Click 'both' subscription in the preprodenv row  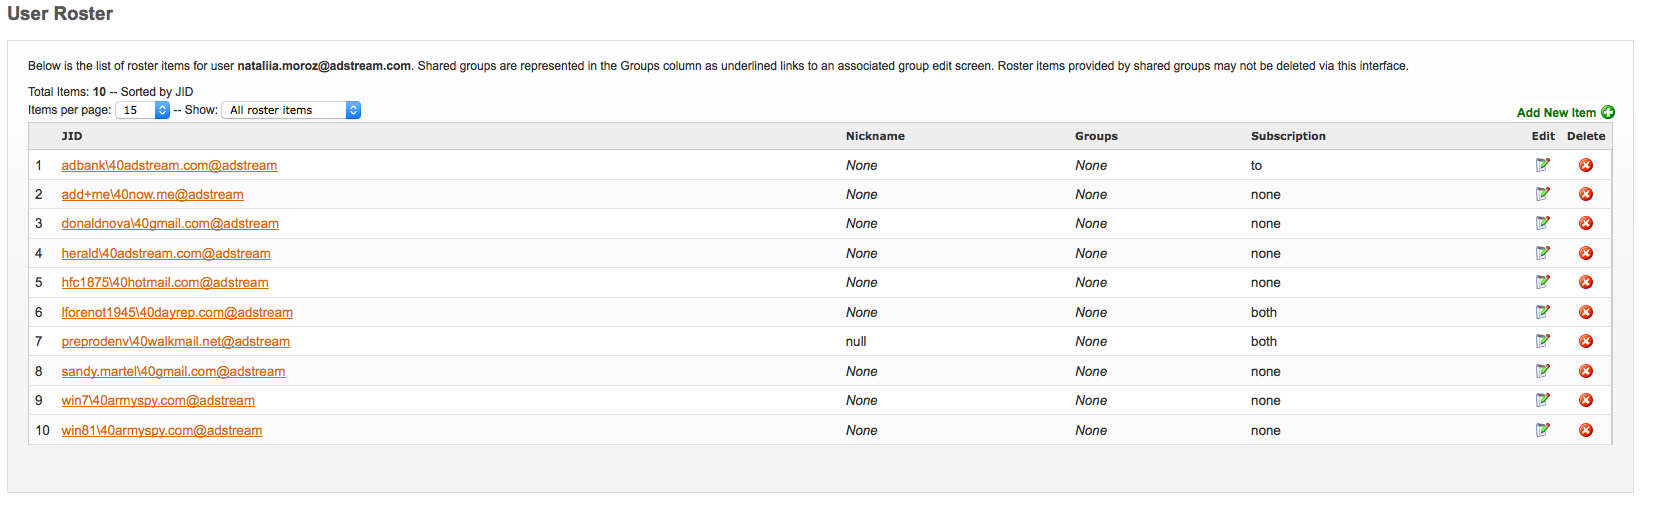click(1264, 341)
